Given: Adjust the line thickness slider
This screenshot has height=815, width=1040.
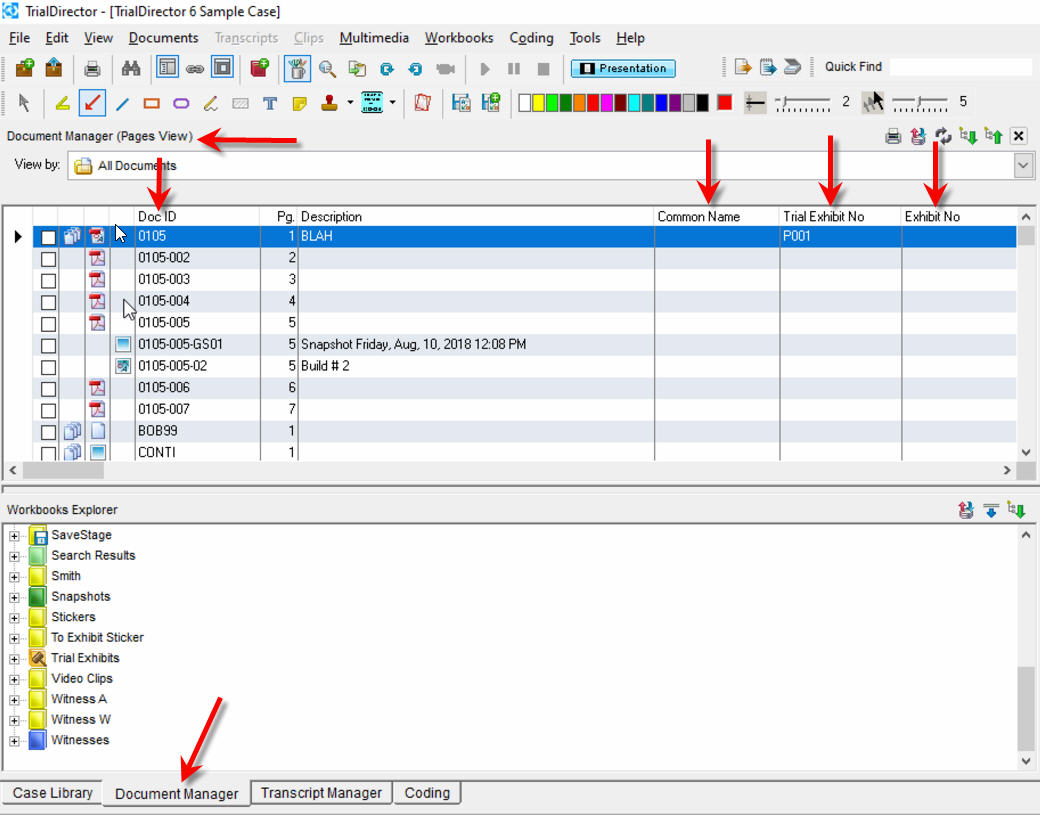Looking at the screenshot, I should click(803, 103).
